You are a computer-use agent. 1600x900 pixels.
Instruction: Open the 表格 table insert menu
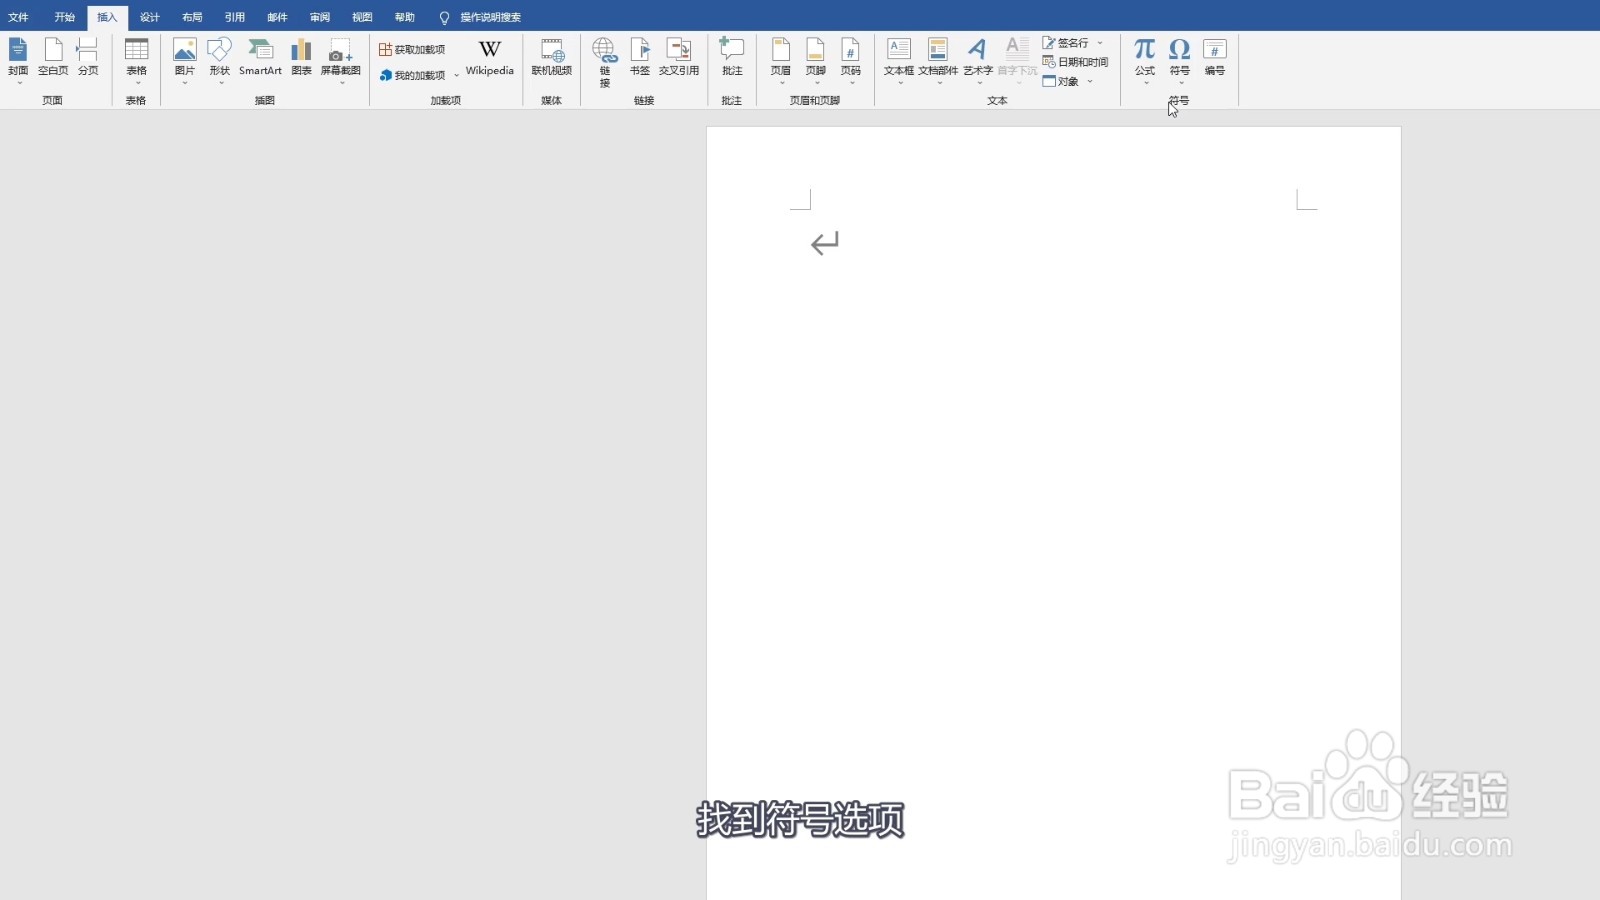point(136,60)
